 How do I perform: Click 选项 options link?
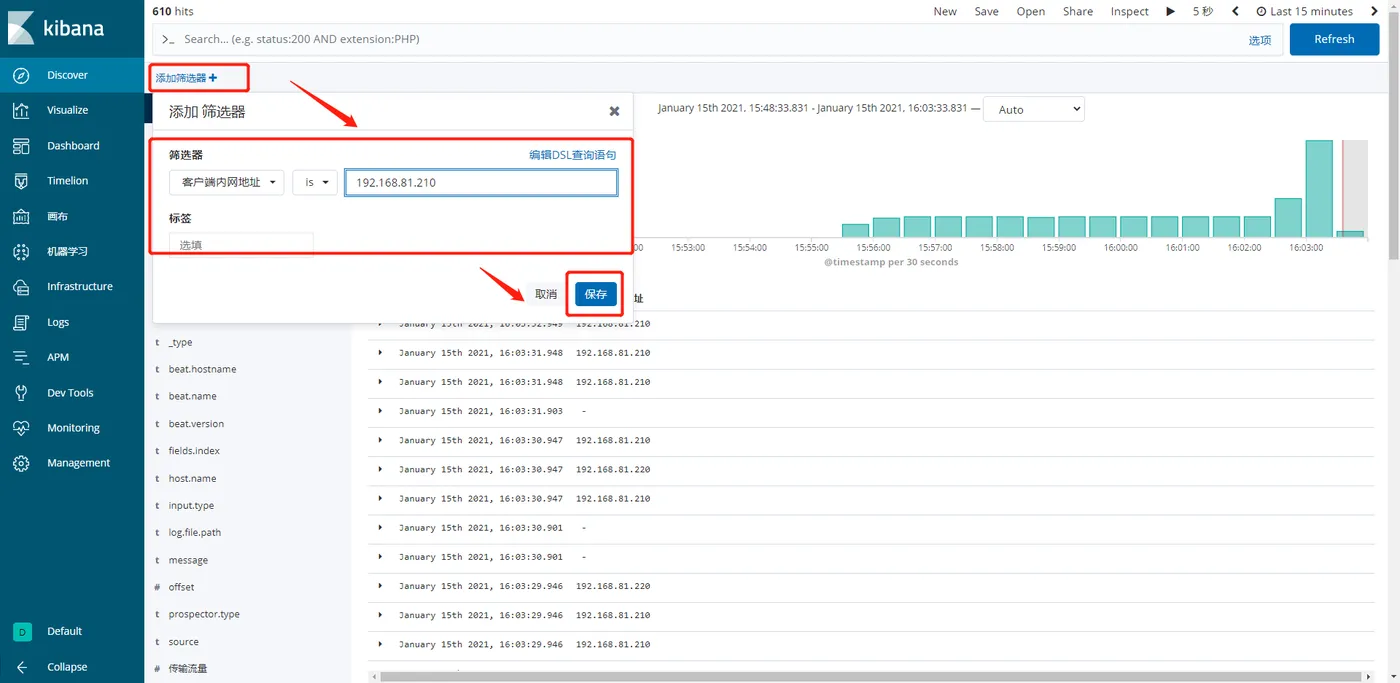(x=1260, y=40)
